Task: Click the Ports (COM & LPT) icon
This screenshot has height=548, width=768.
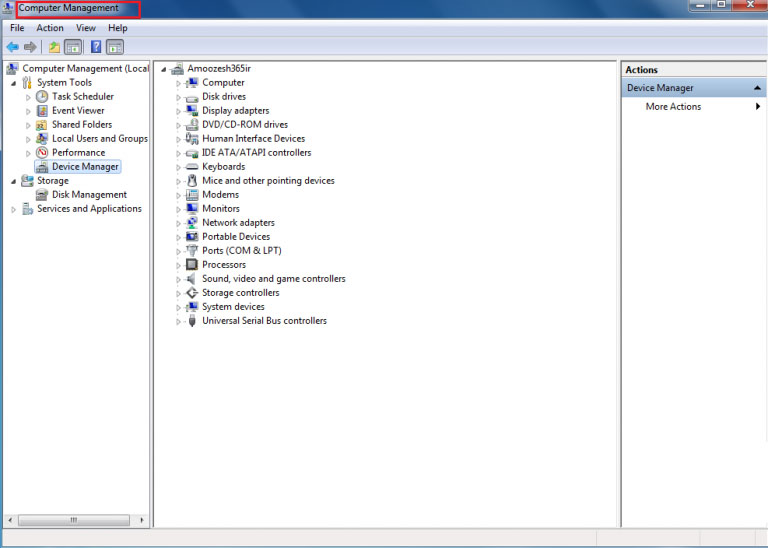Action: [x=192, y=251]
